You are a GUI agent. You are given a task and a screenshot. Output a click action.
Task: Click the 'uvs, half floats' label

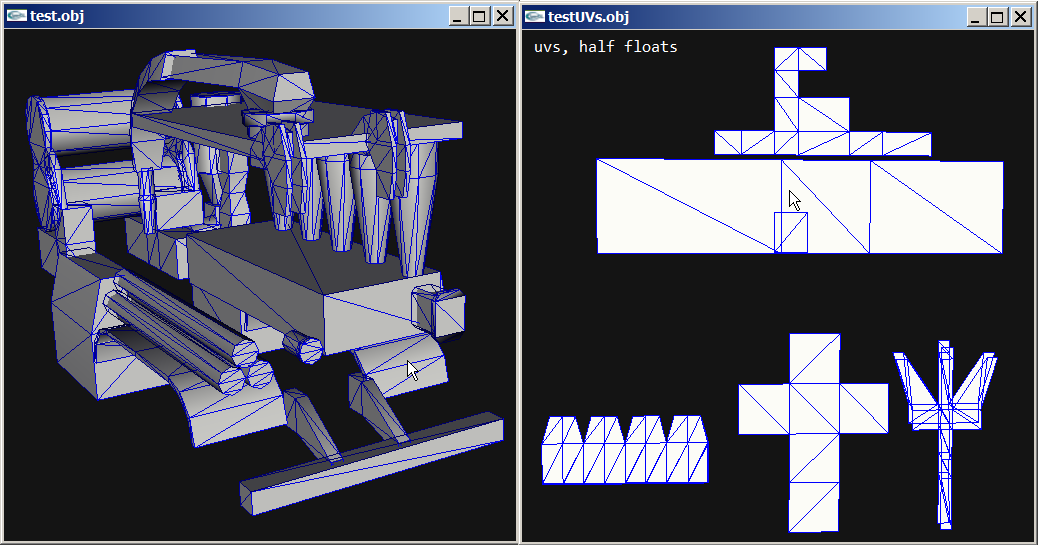(x=606, y=47)
